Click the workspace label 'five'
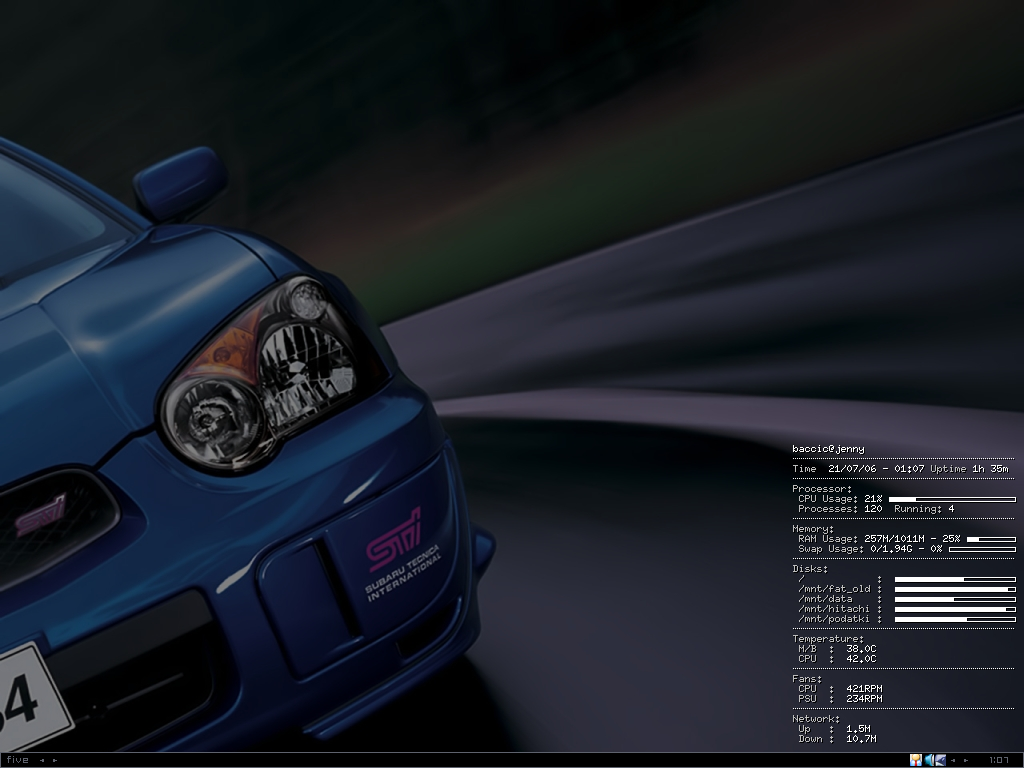 tap(18, 760)
